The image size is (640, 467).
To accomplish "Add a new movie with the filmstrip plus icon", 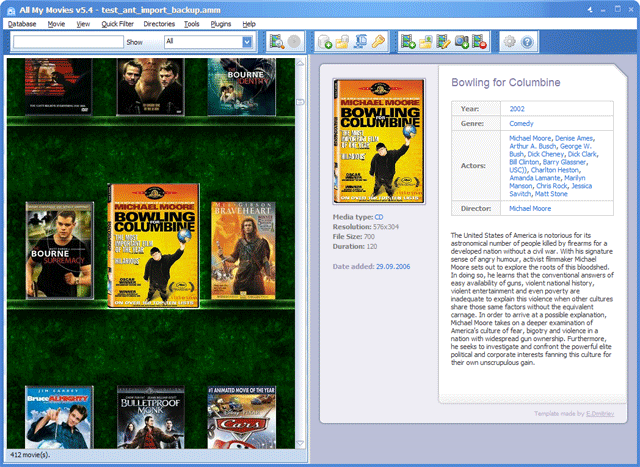I will tap(408, 42).
